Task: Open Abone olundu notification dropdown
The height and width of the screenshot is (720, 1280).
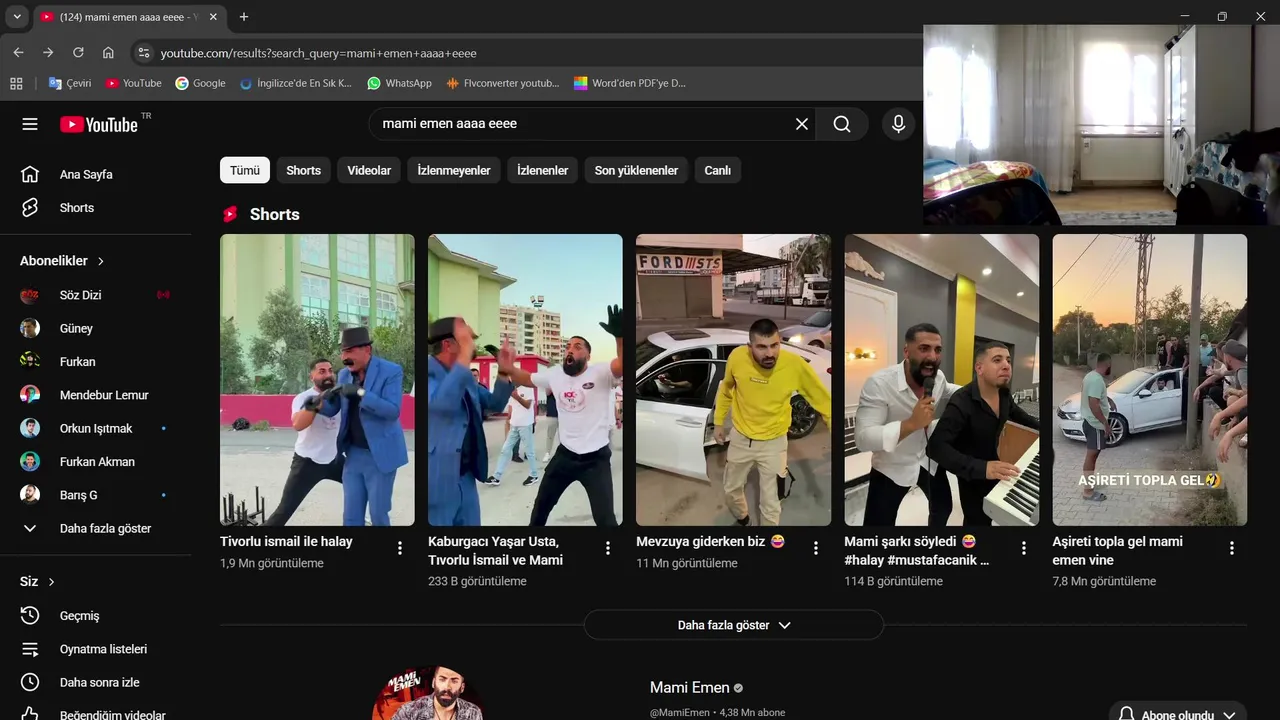Action: pos(1177,714)
